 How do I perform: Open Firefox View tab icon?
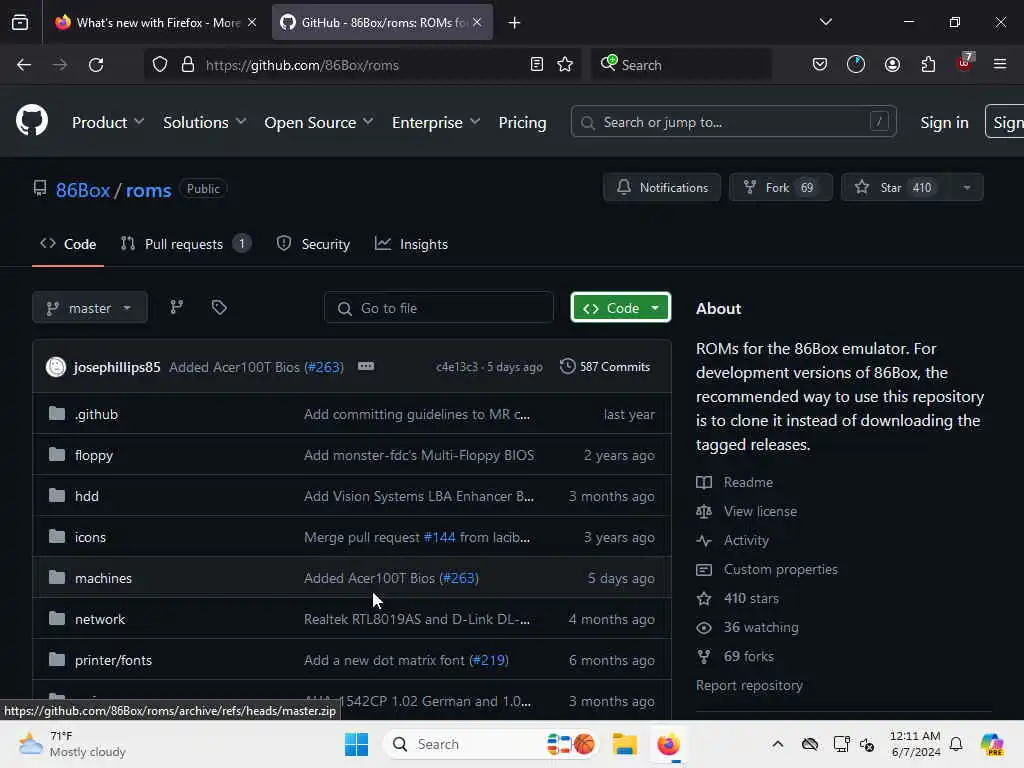click(x=20, y=22)
